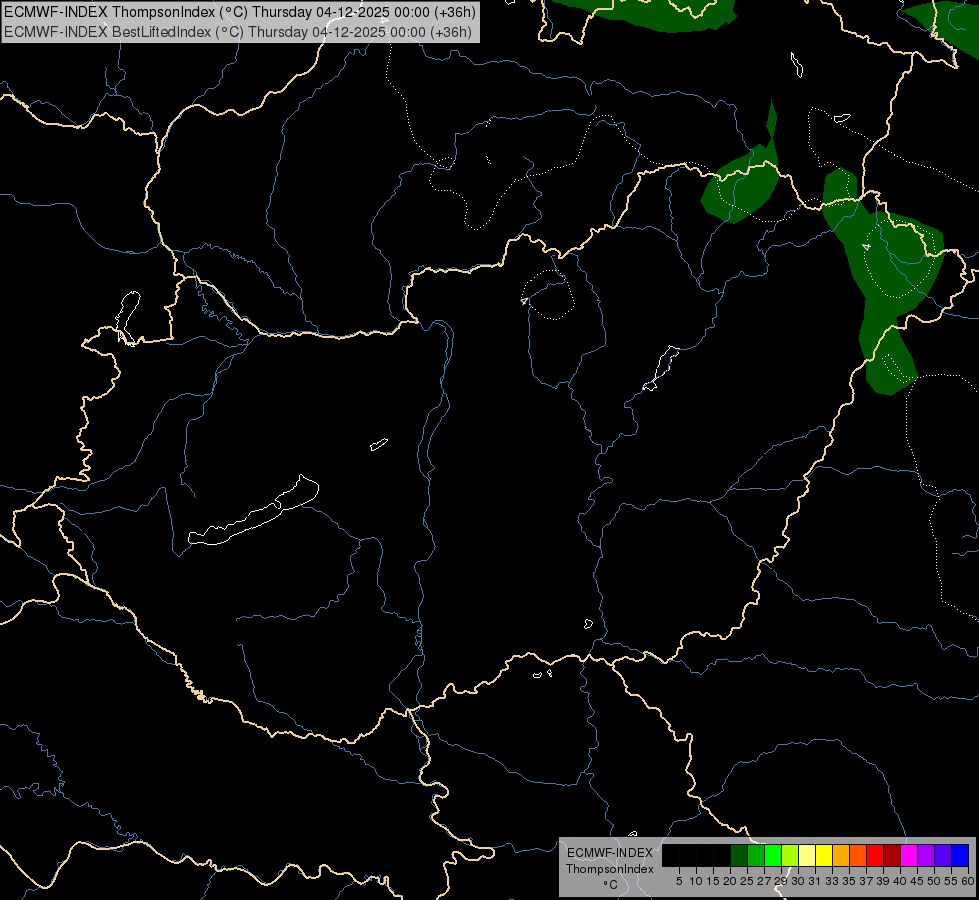Image resolution: width=979 pixels, height=900 pixels.
Task: Click the legend tick label 50
Action: 934,881
